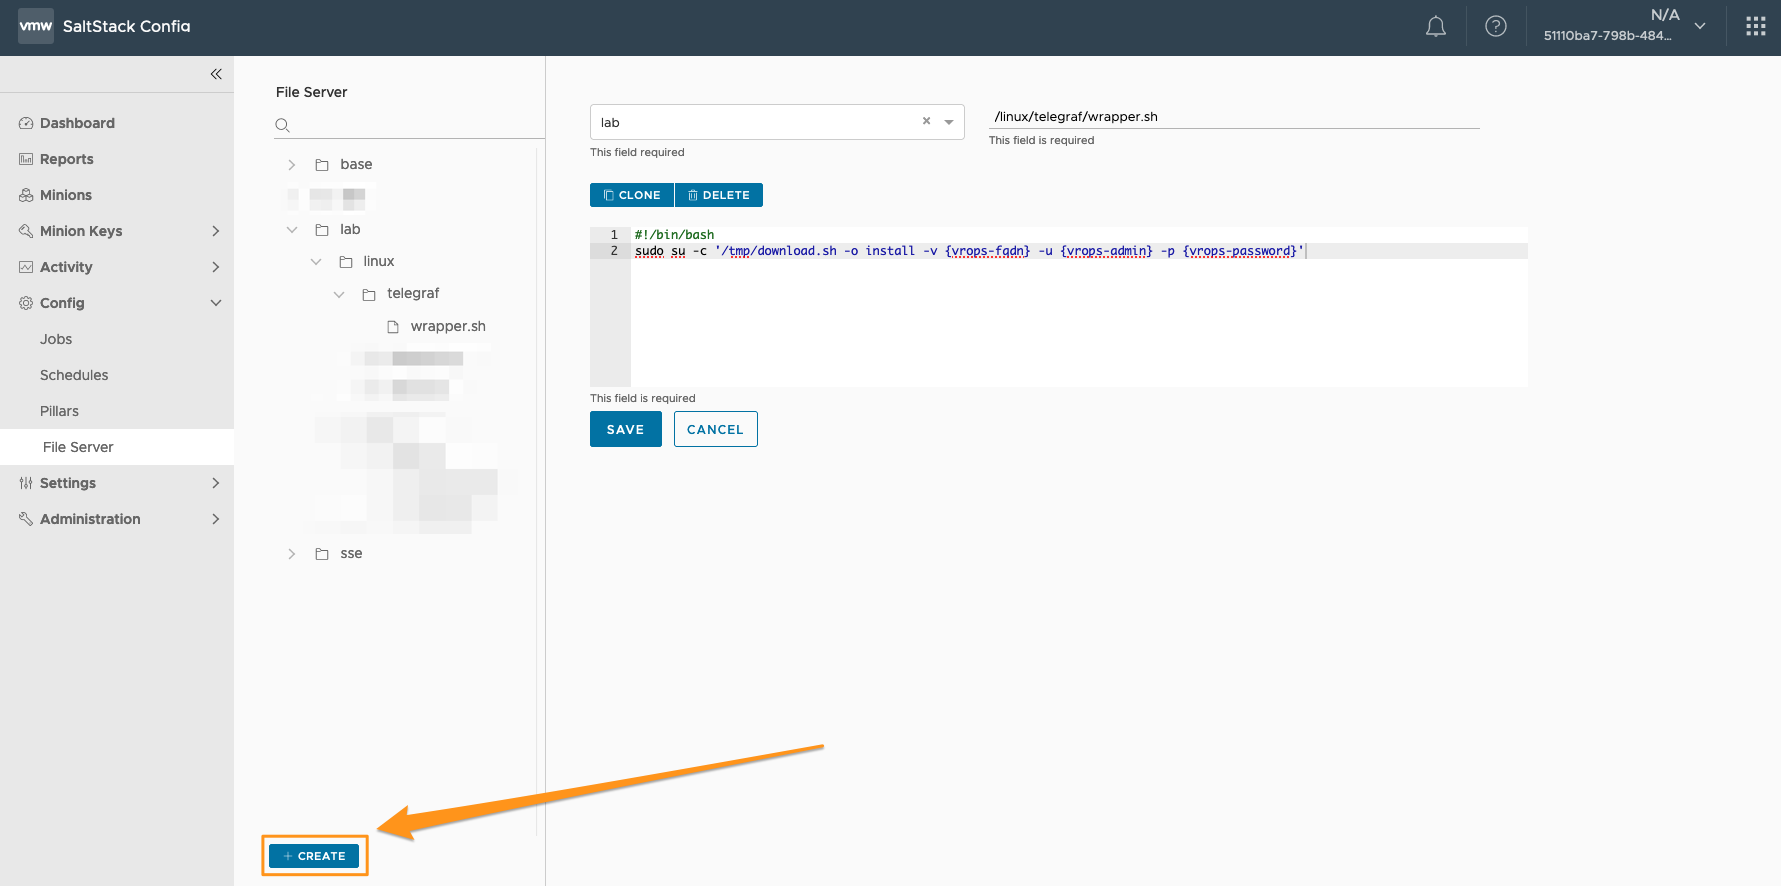
Task: Click the Activity graph icon
Action: click(x=26, y=267)
